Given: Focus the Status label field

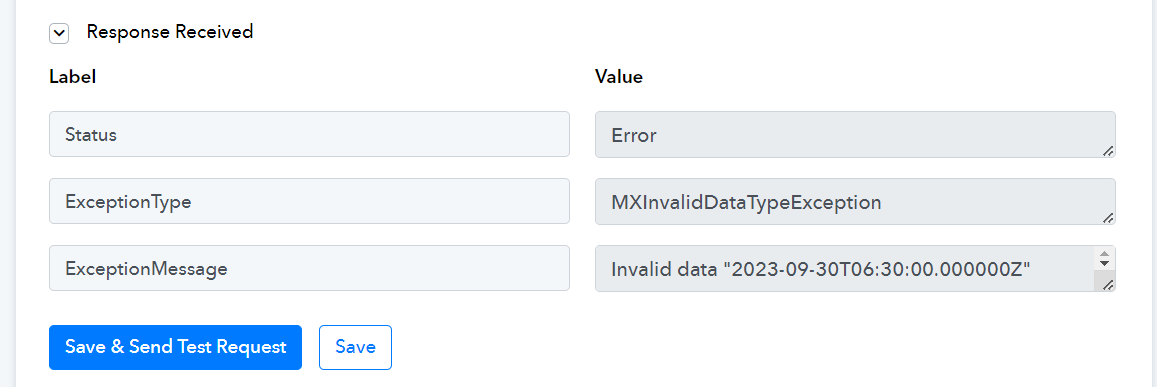Looking at the screenshot, I should point(309,134).
